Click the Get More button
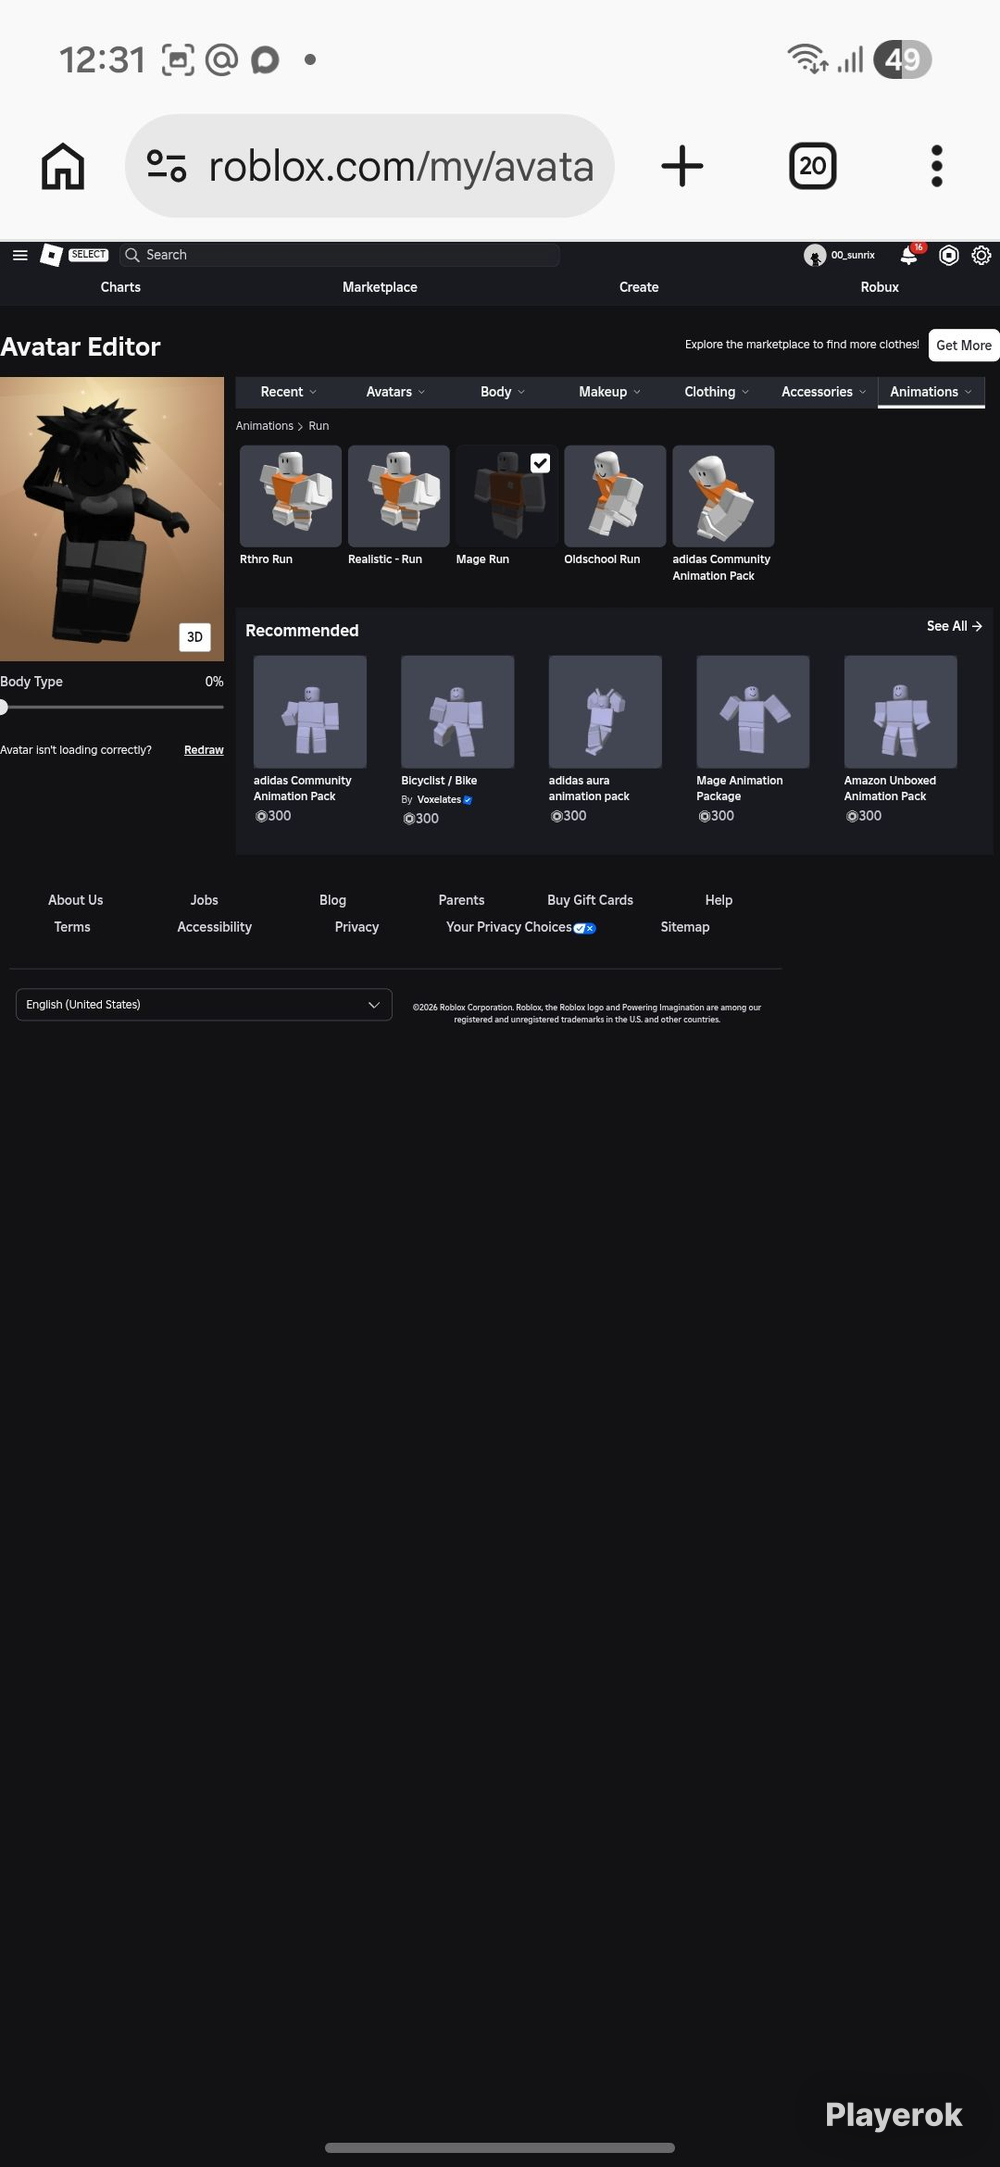The width and height of the screenshot is (1000, 2167). point(964,345)
